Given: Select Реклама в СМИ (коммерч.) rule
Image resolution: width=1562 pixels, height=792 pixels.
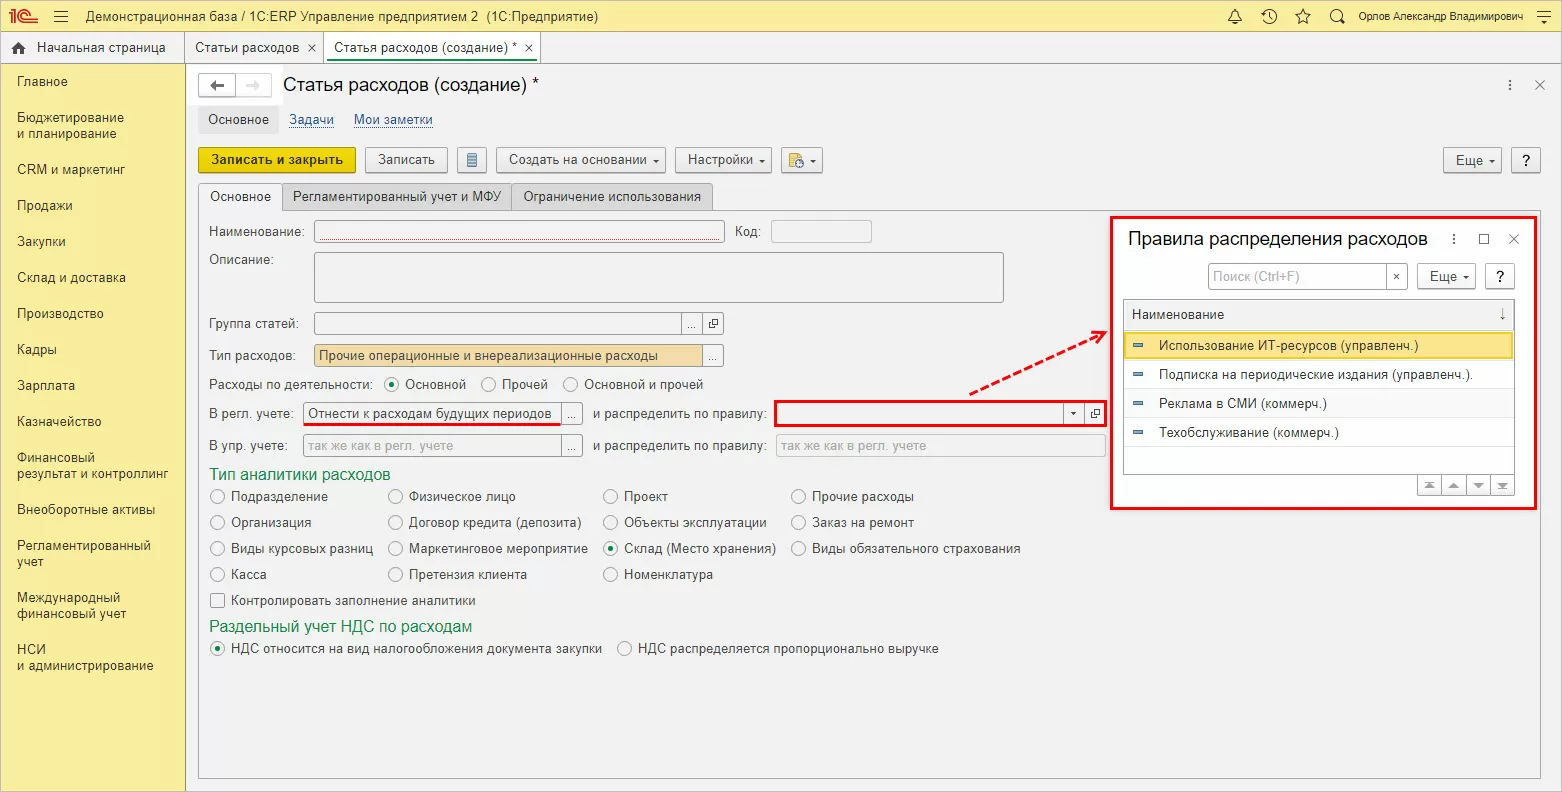Looking at the screenshot, I should tap(1318, 404).
